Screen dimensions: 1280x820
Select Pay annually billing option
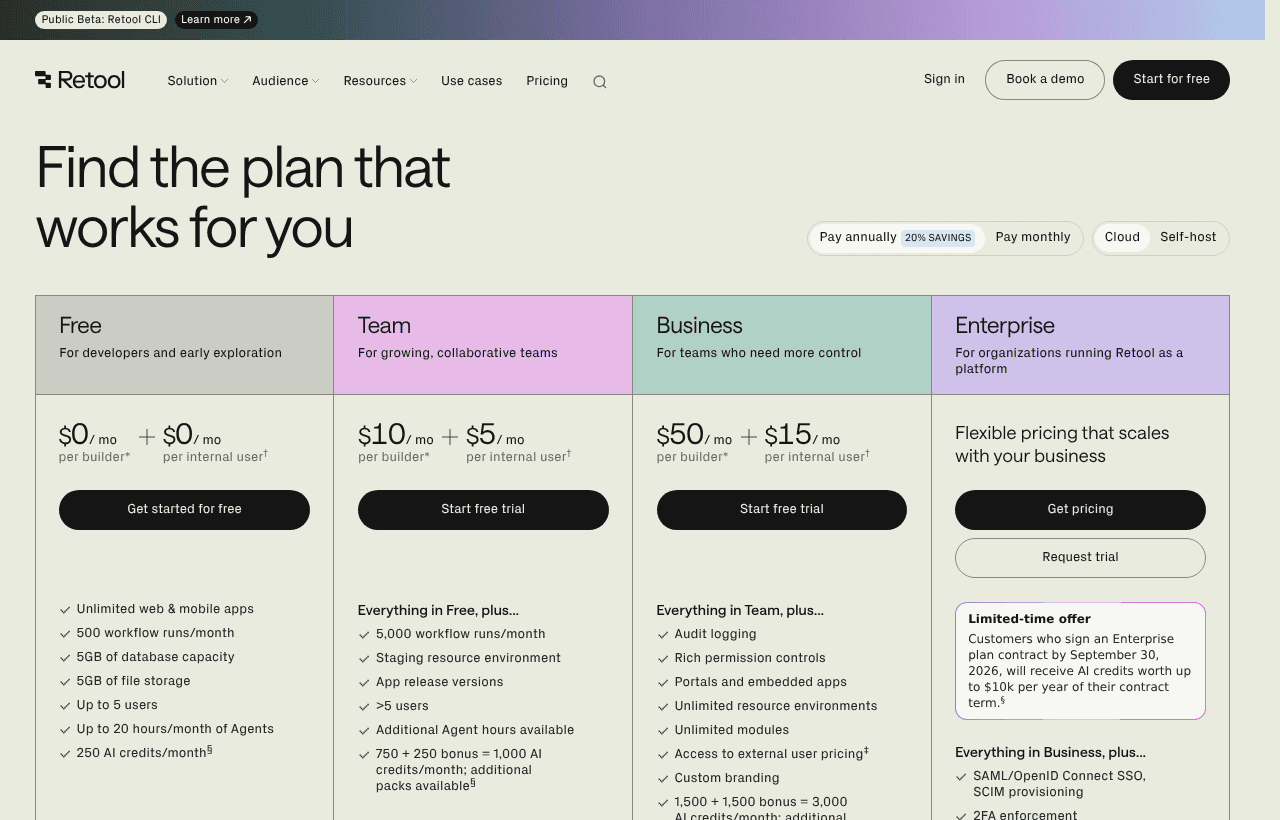coord(897,238)
